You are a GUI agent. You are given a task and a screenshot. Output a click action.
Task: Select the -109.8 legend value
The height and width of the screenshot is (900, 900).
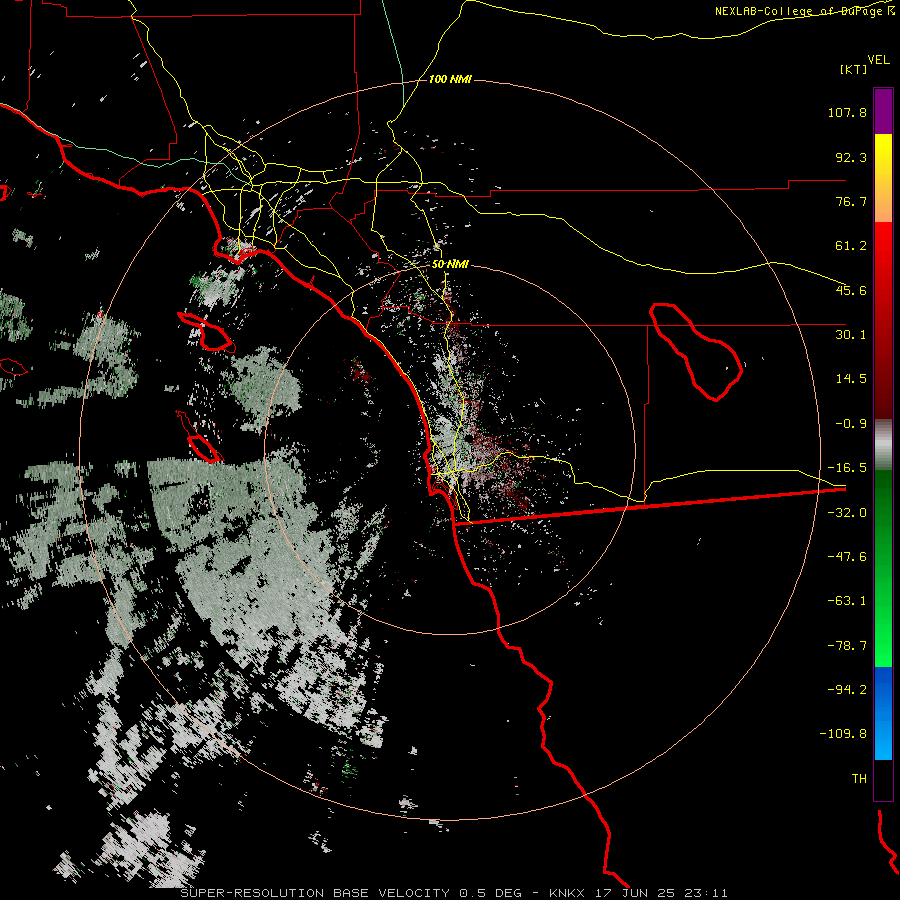pyautogui.click(x=844, y=734)
